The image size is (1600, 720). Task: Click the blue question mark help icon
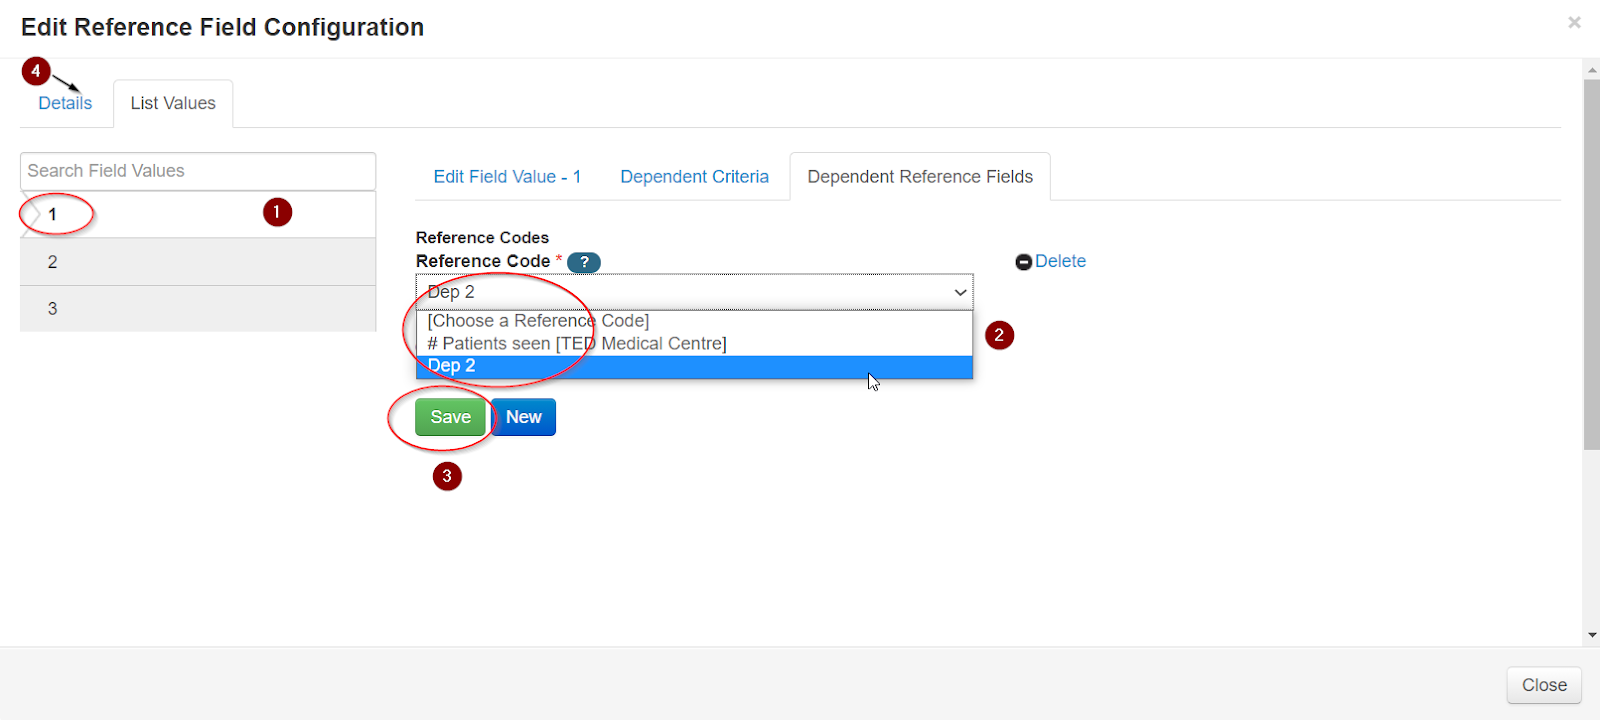[584, 262]
